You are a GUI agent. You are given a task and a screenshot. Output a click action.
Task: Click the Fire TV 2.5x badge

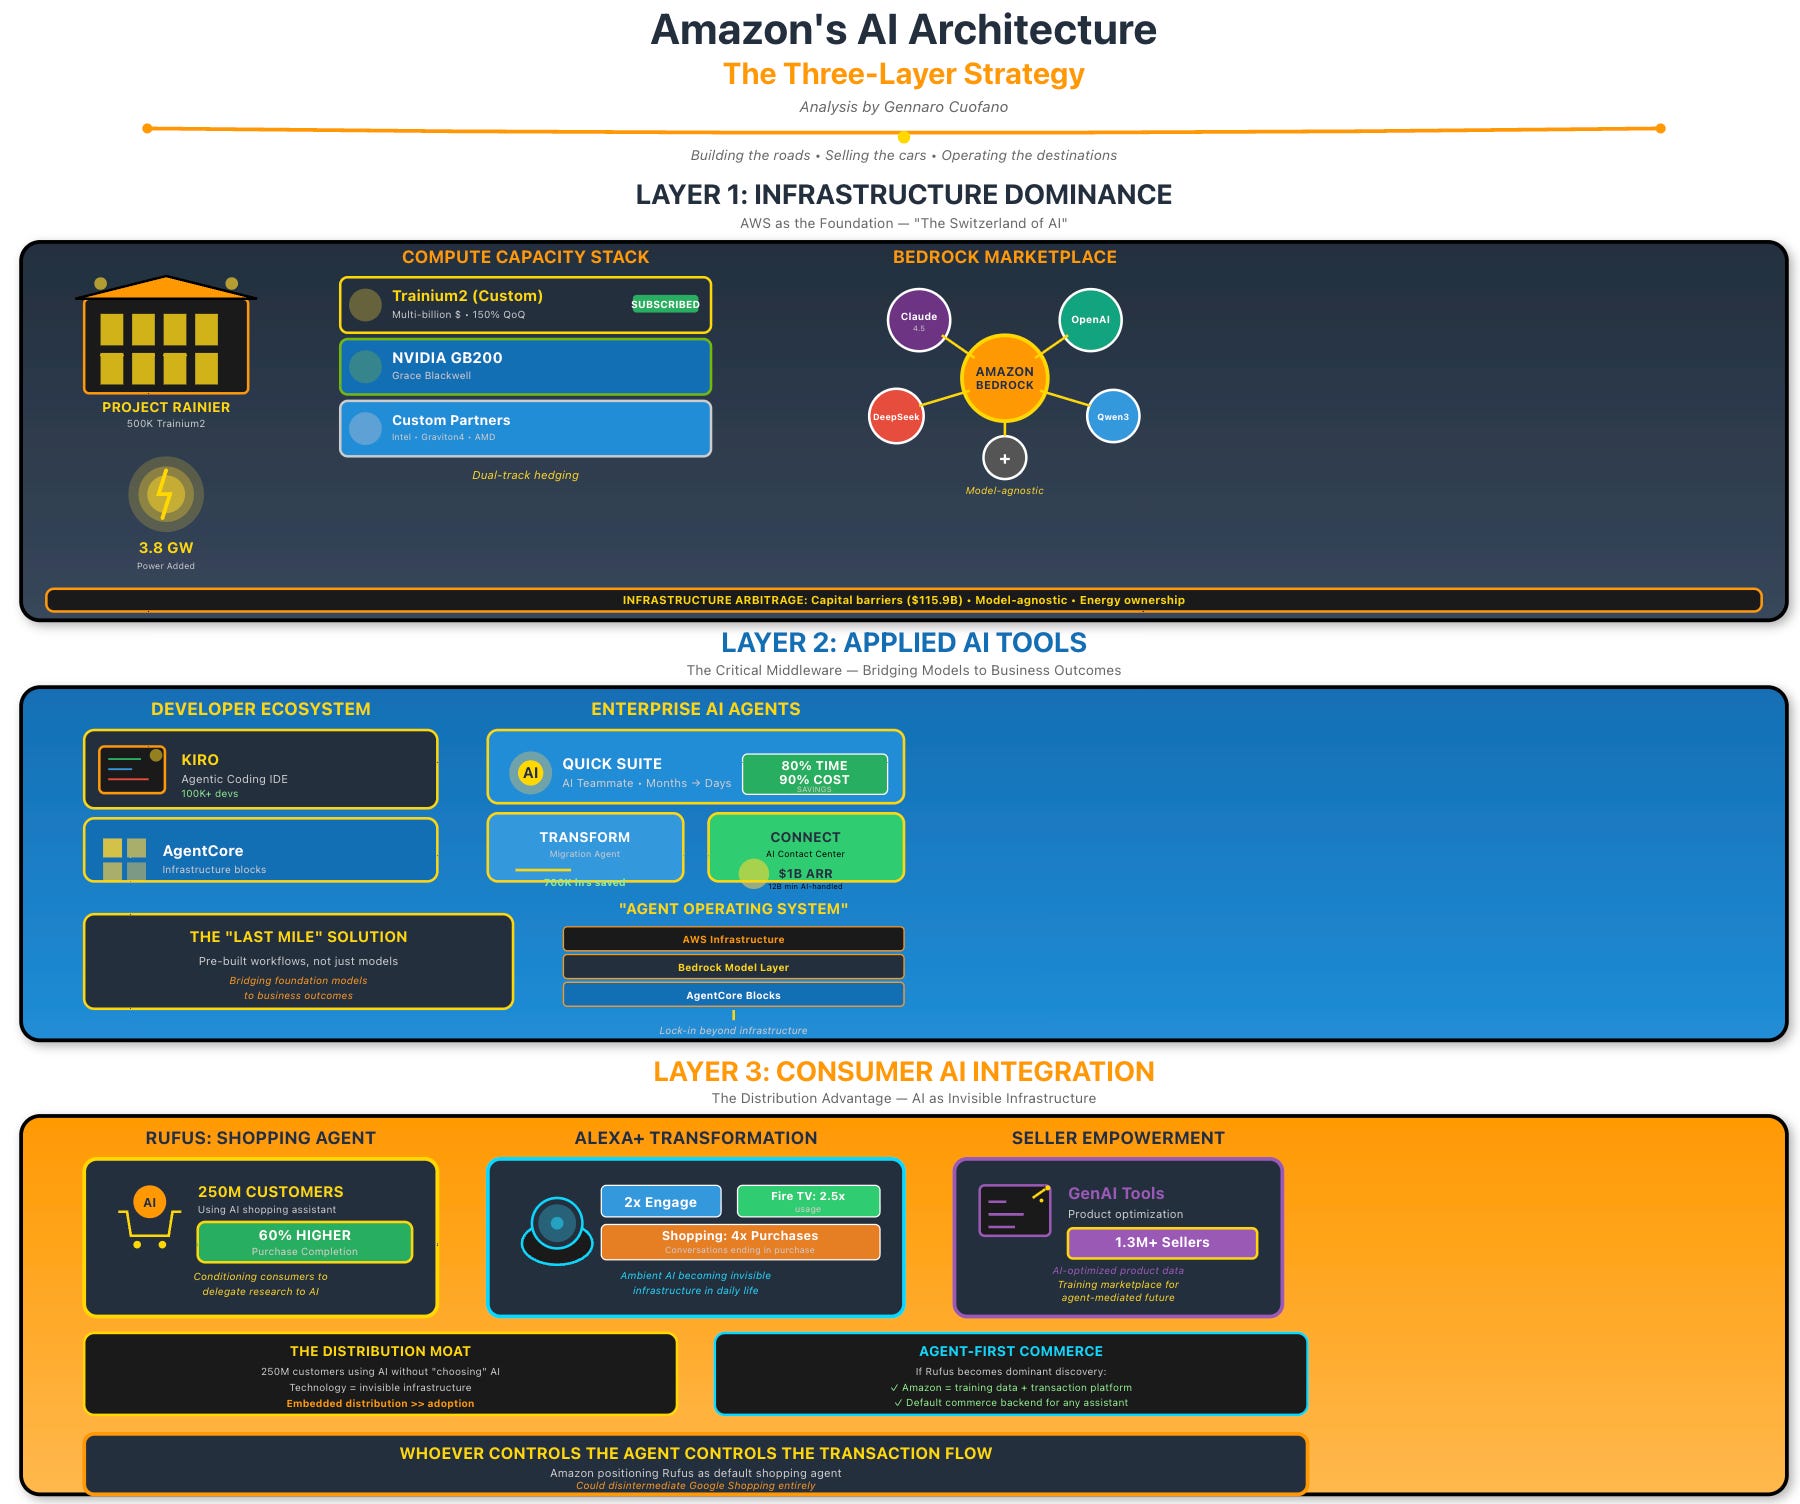point(808,1201)
